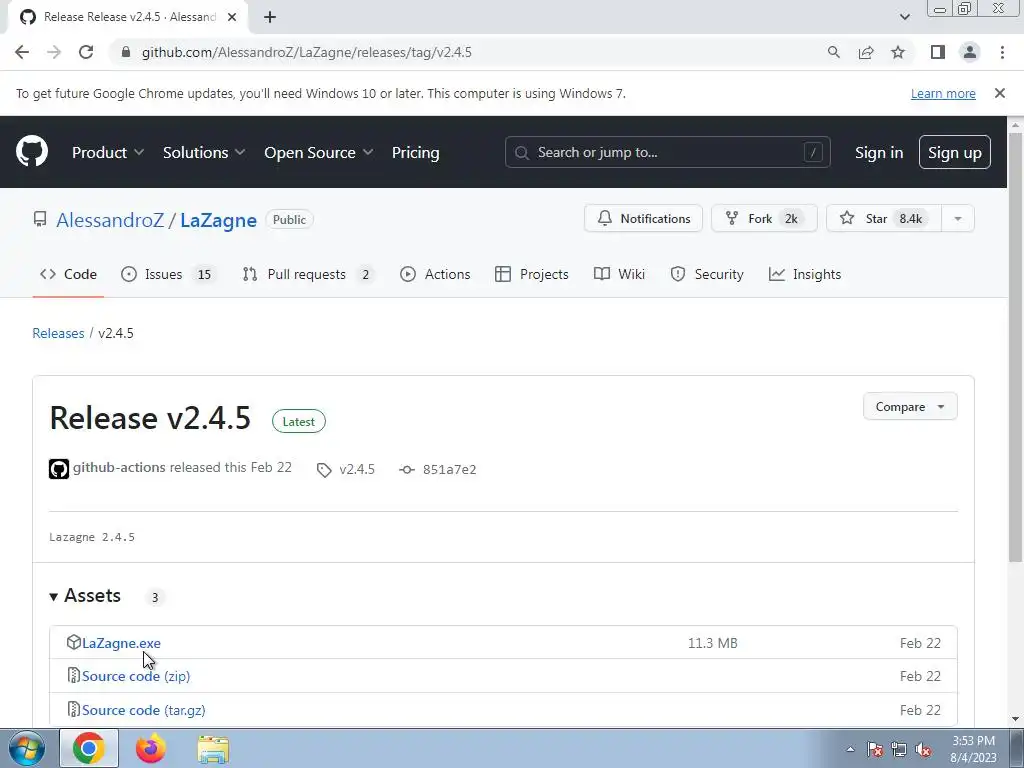This screenshot has height=768, width=1024.
Task: Click the padlock site info icon
Action: (126, 52)
